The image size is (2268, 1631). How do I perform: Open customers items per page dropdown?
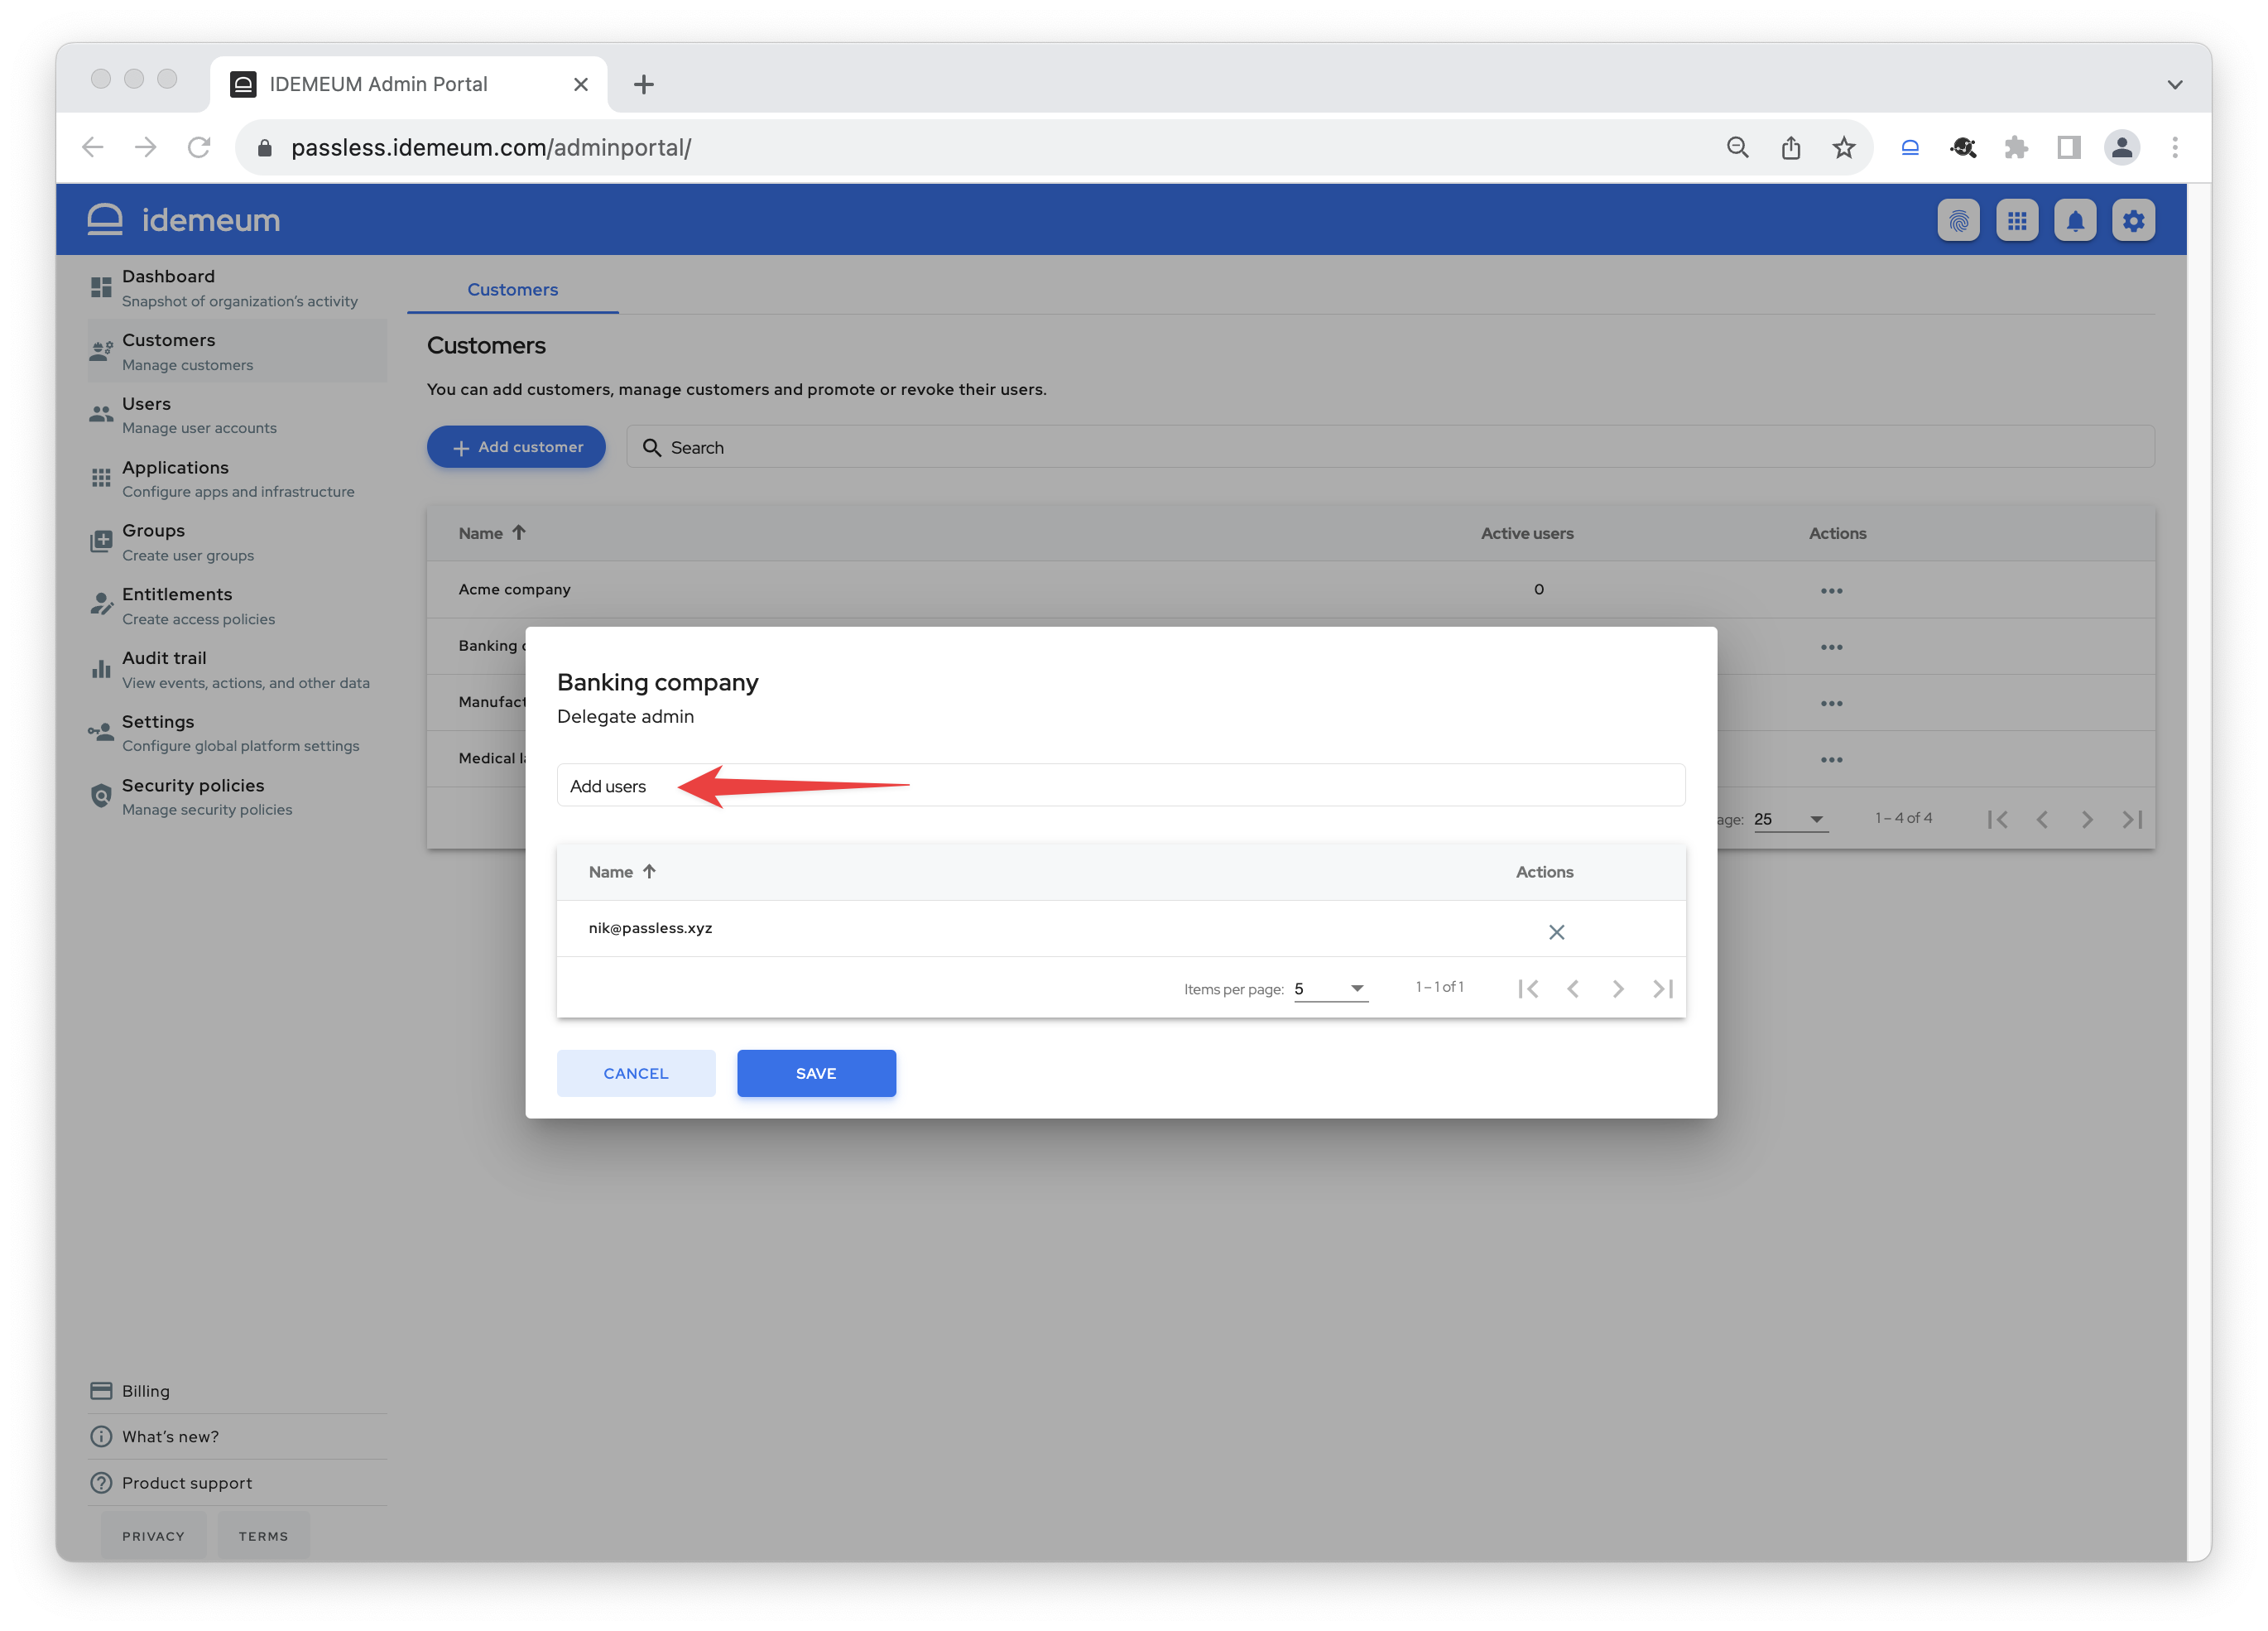pyautogui.click(x=1790, y=819)
